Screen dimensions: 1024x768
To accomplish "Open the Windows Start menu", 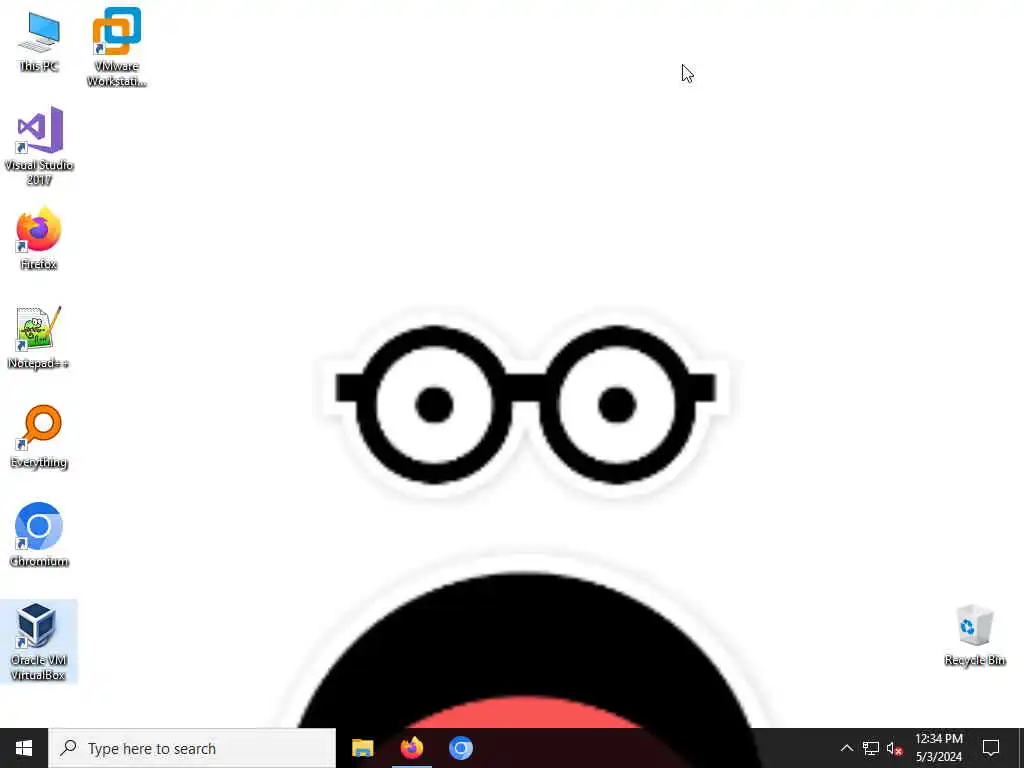I will click(x=24, y=748).
